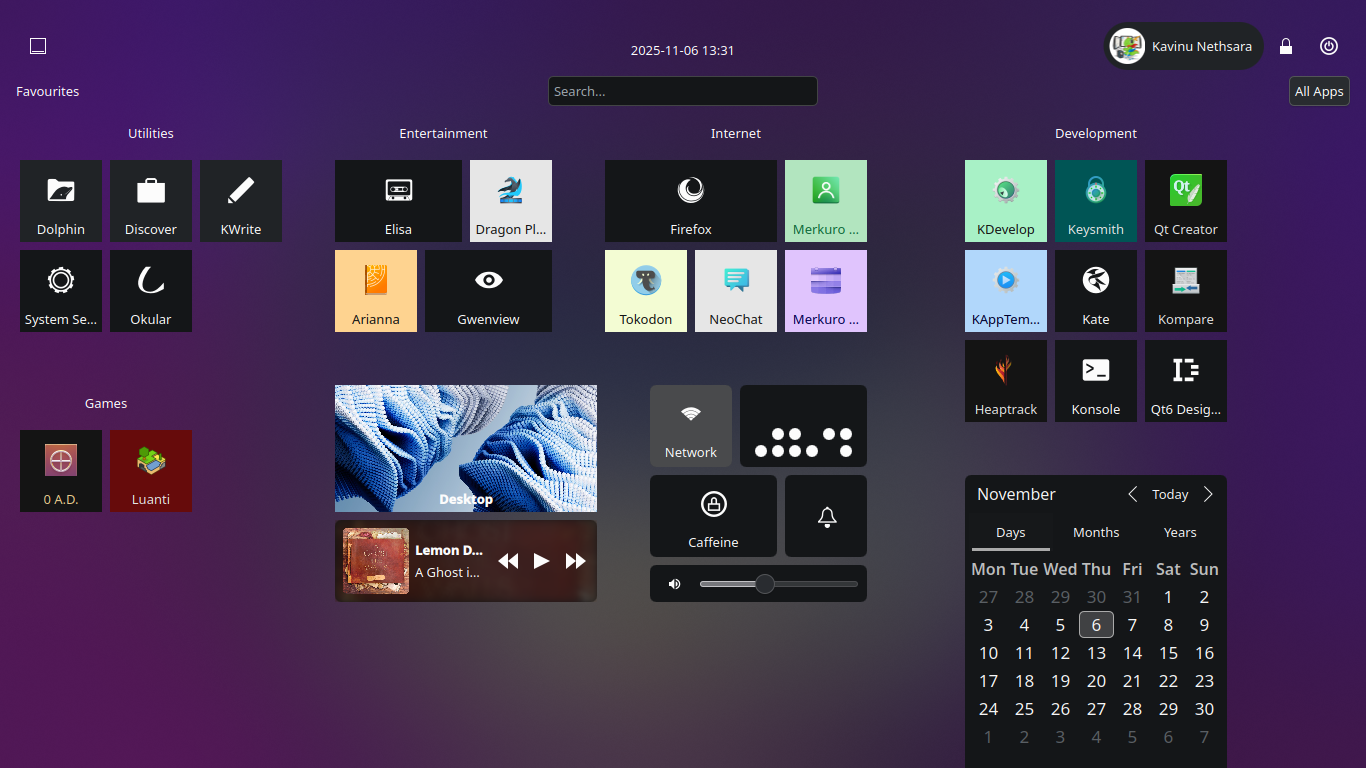The height and width of the screenshot is (768, 1366).
Task: Click the All Apps button
Action: tap(1319, 91)
